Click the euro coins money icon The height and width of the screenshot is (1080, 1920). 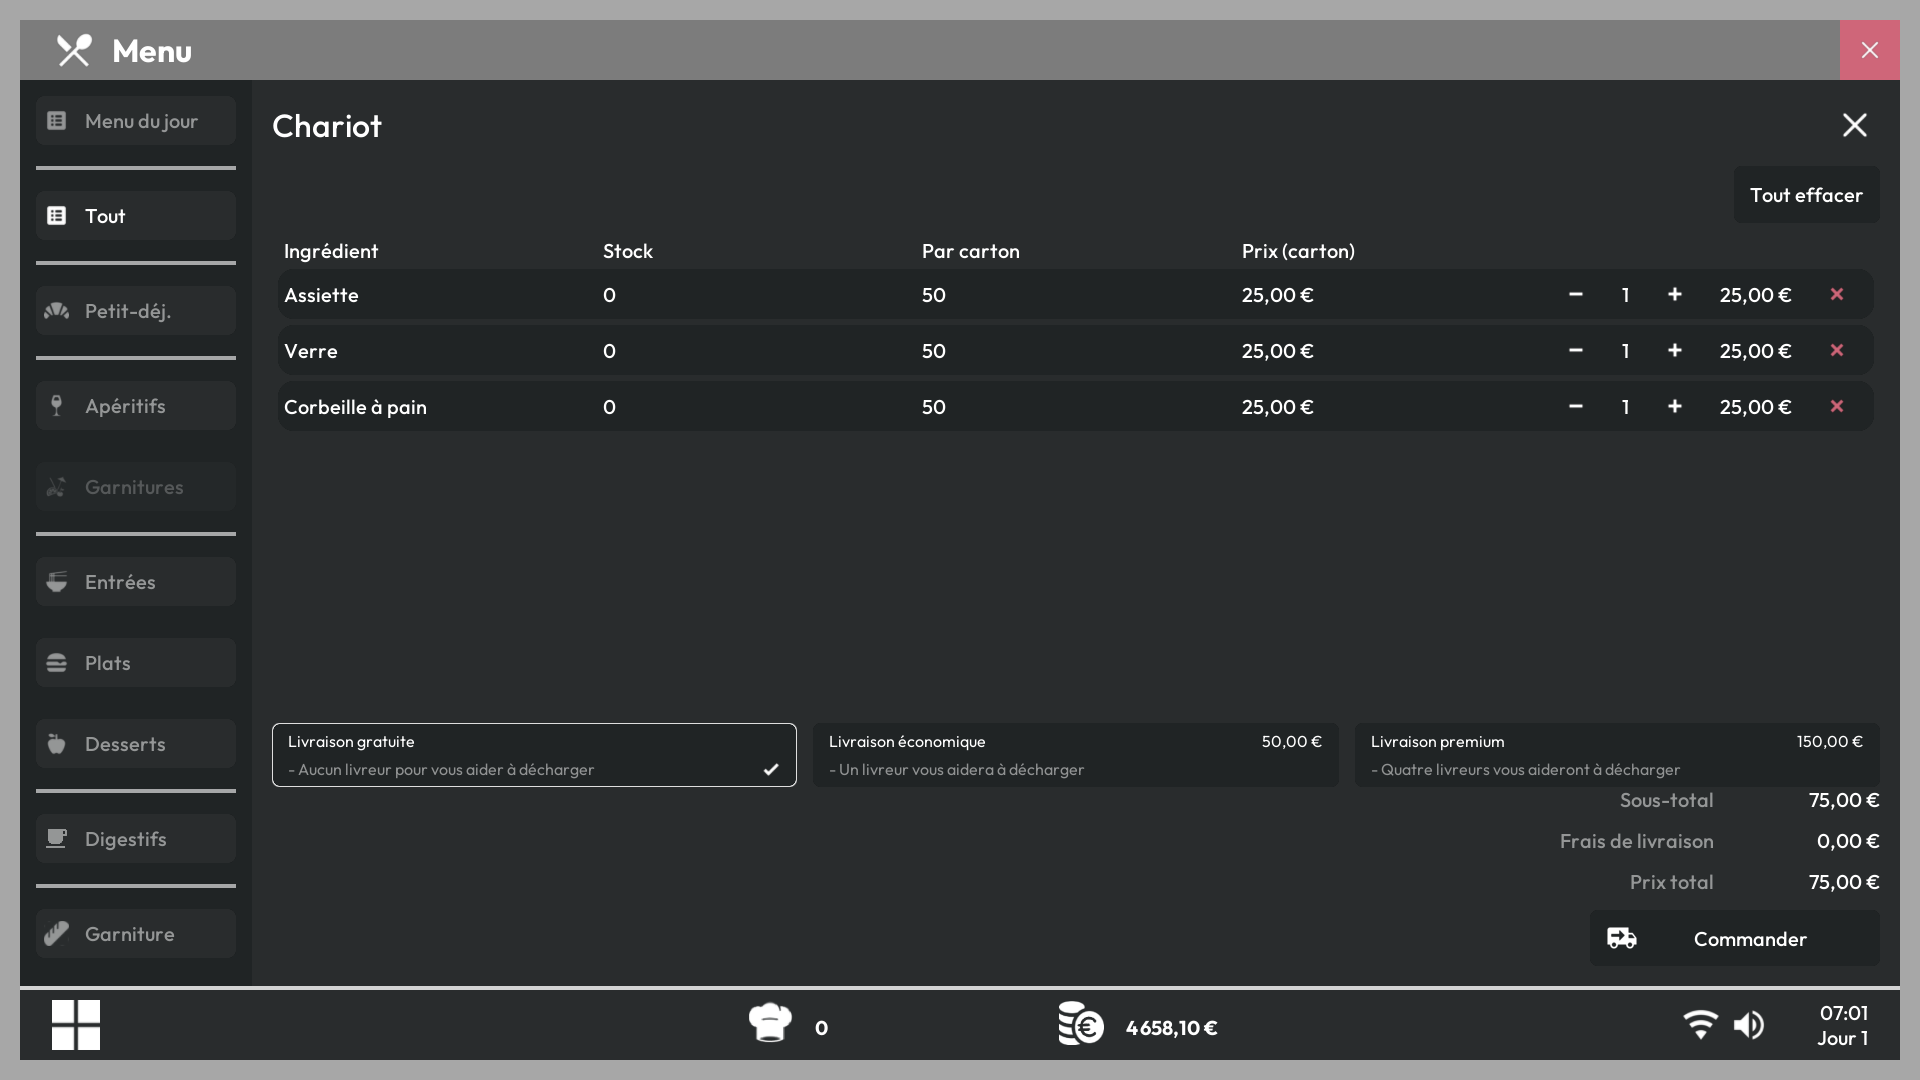point(1081,1024)
